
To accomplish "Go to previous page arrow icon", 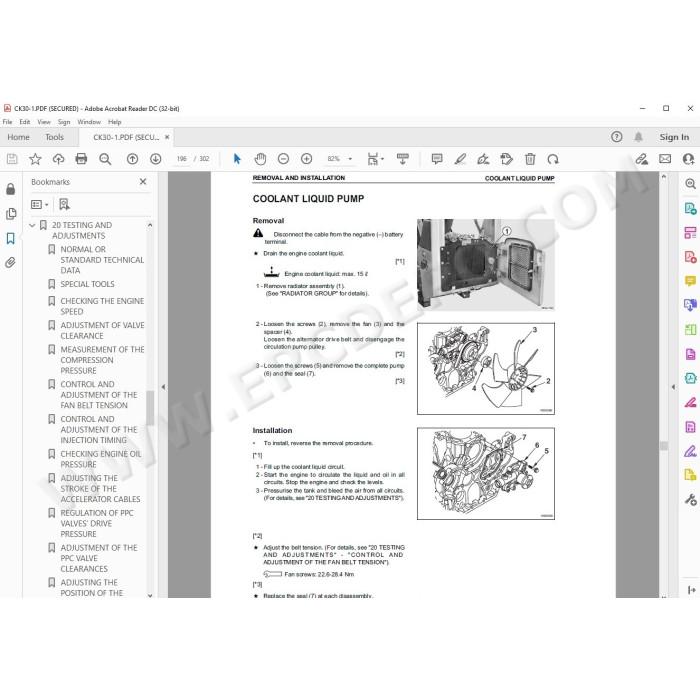I will tap(133, 159).
